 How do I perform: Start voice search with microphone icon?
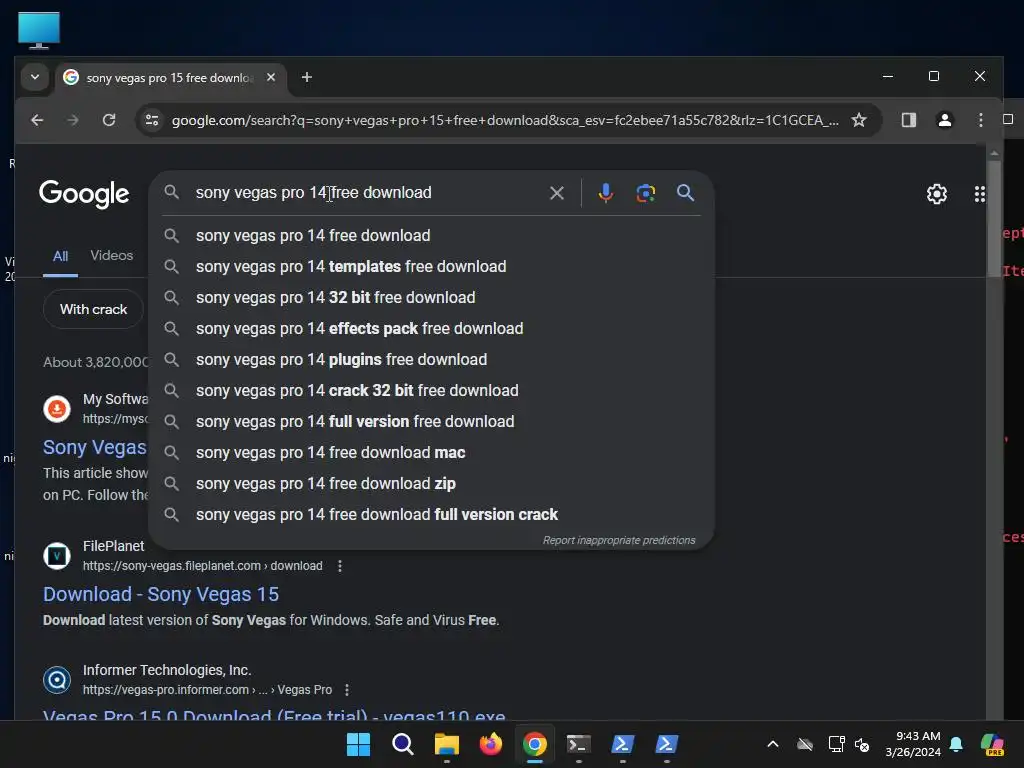click(605, 193)
